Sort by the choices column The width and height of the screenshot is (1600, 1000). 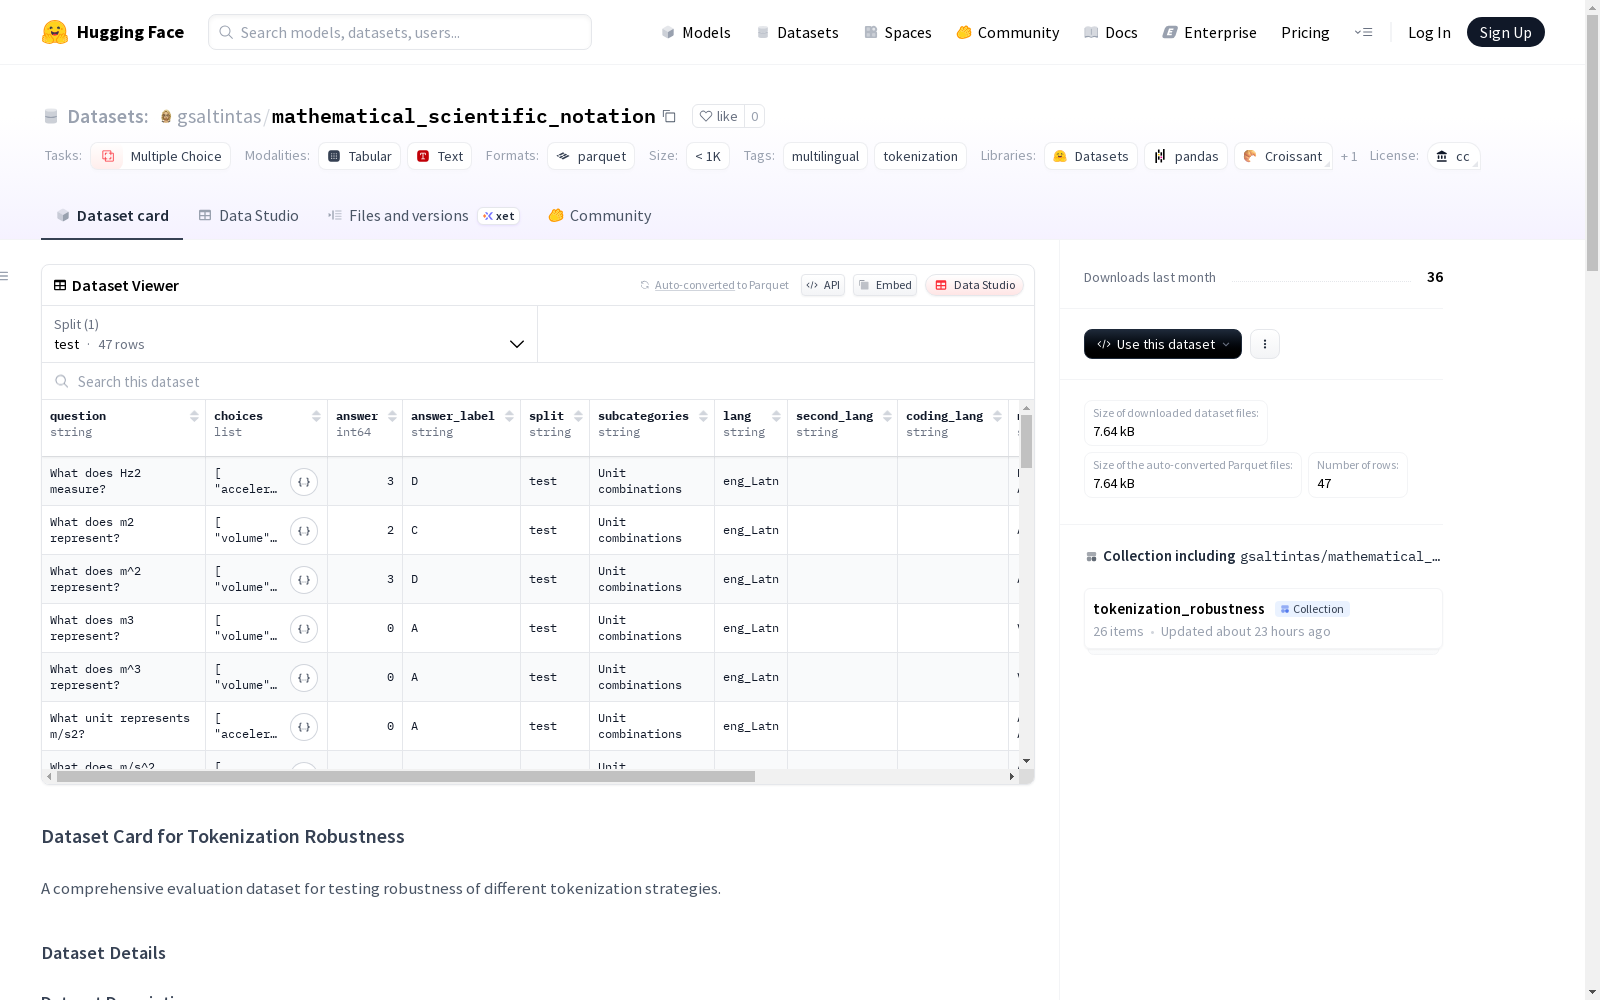(x=316, y=416)
